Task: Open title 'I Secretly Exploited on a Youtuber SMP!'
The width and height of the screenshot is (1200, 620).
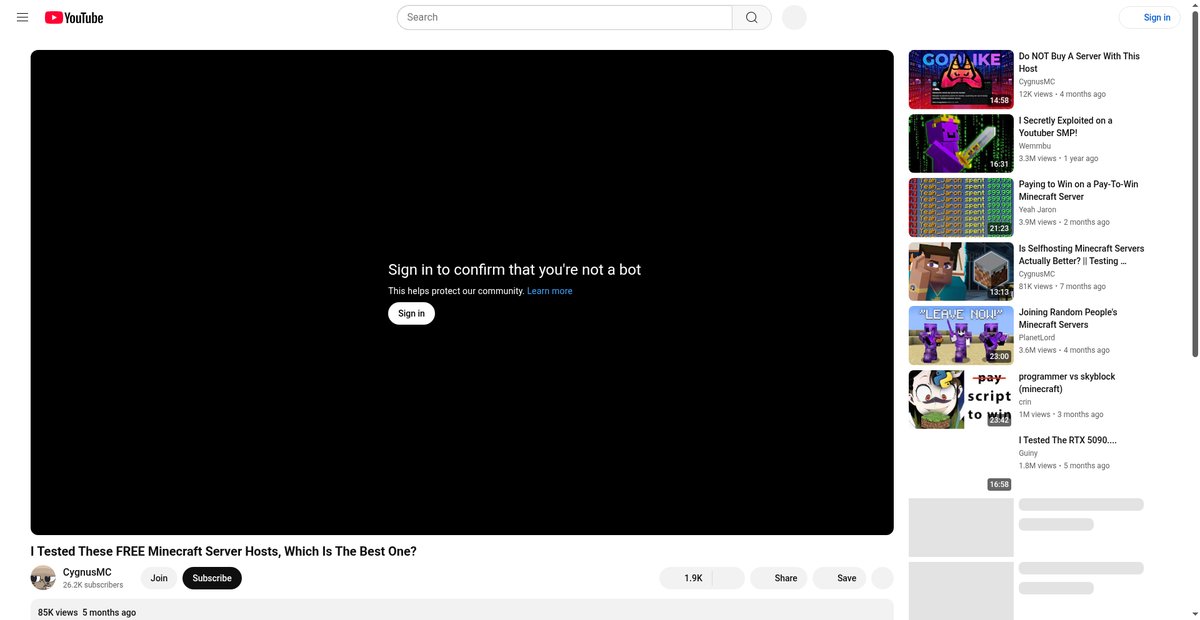Action: point(1065,126)
